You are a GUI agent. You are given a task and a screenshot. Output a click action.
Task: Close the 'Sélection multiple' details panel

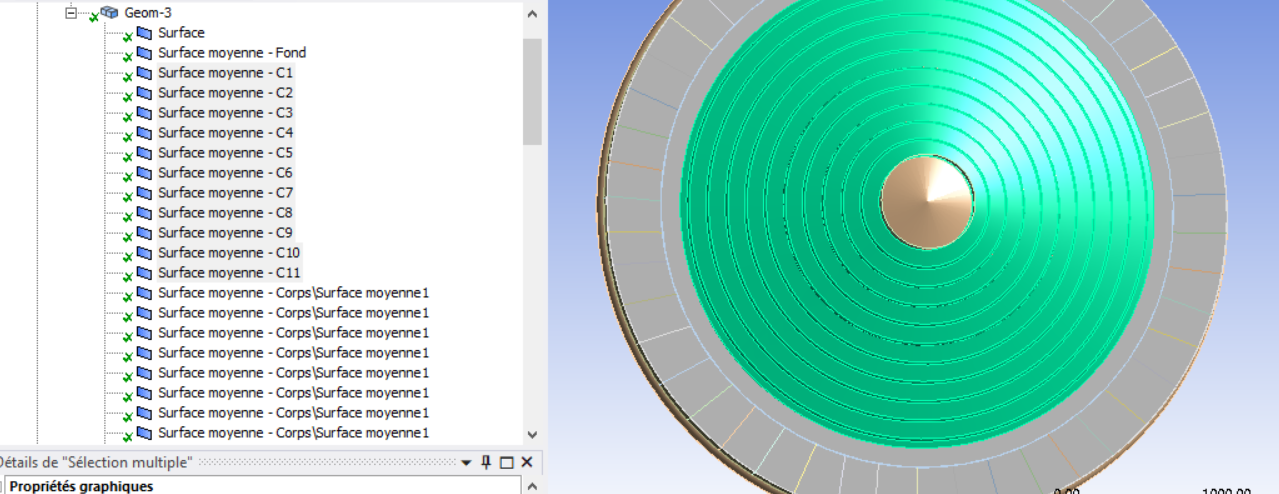526,462
